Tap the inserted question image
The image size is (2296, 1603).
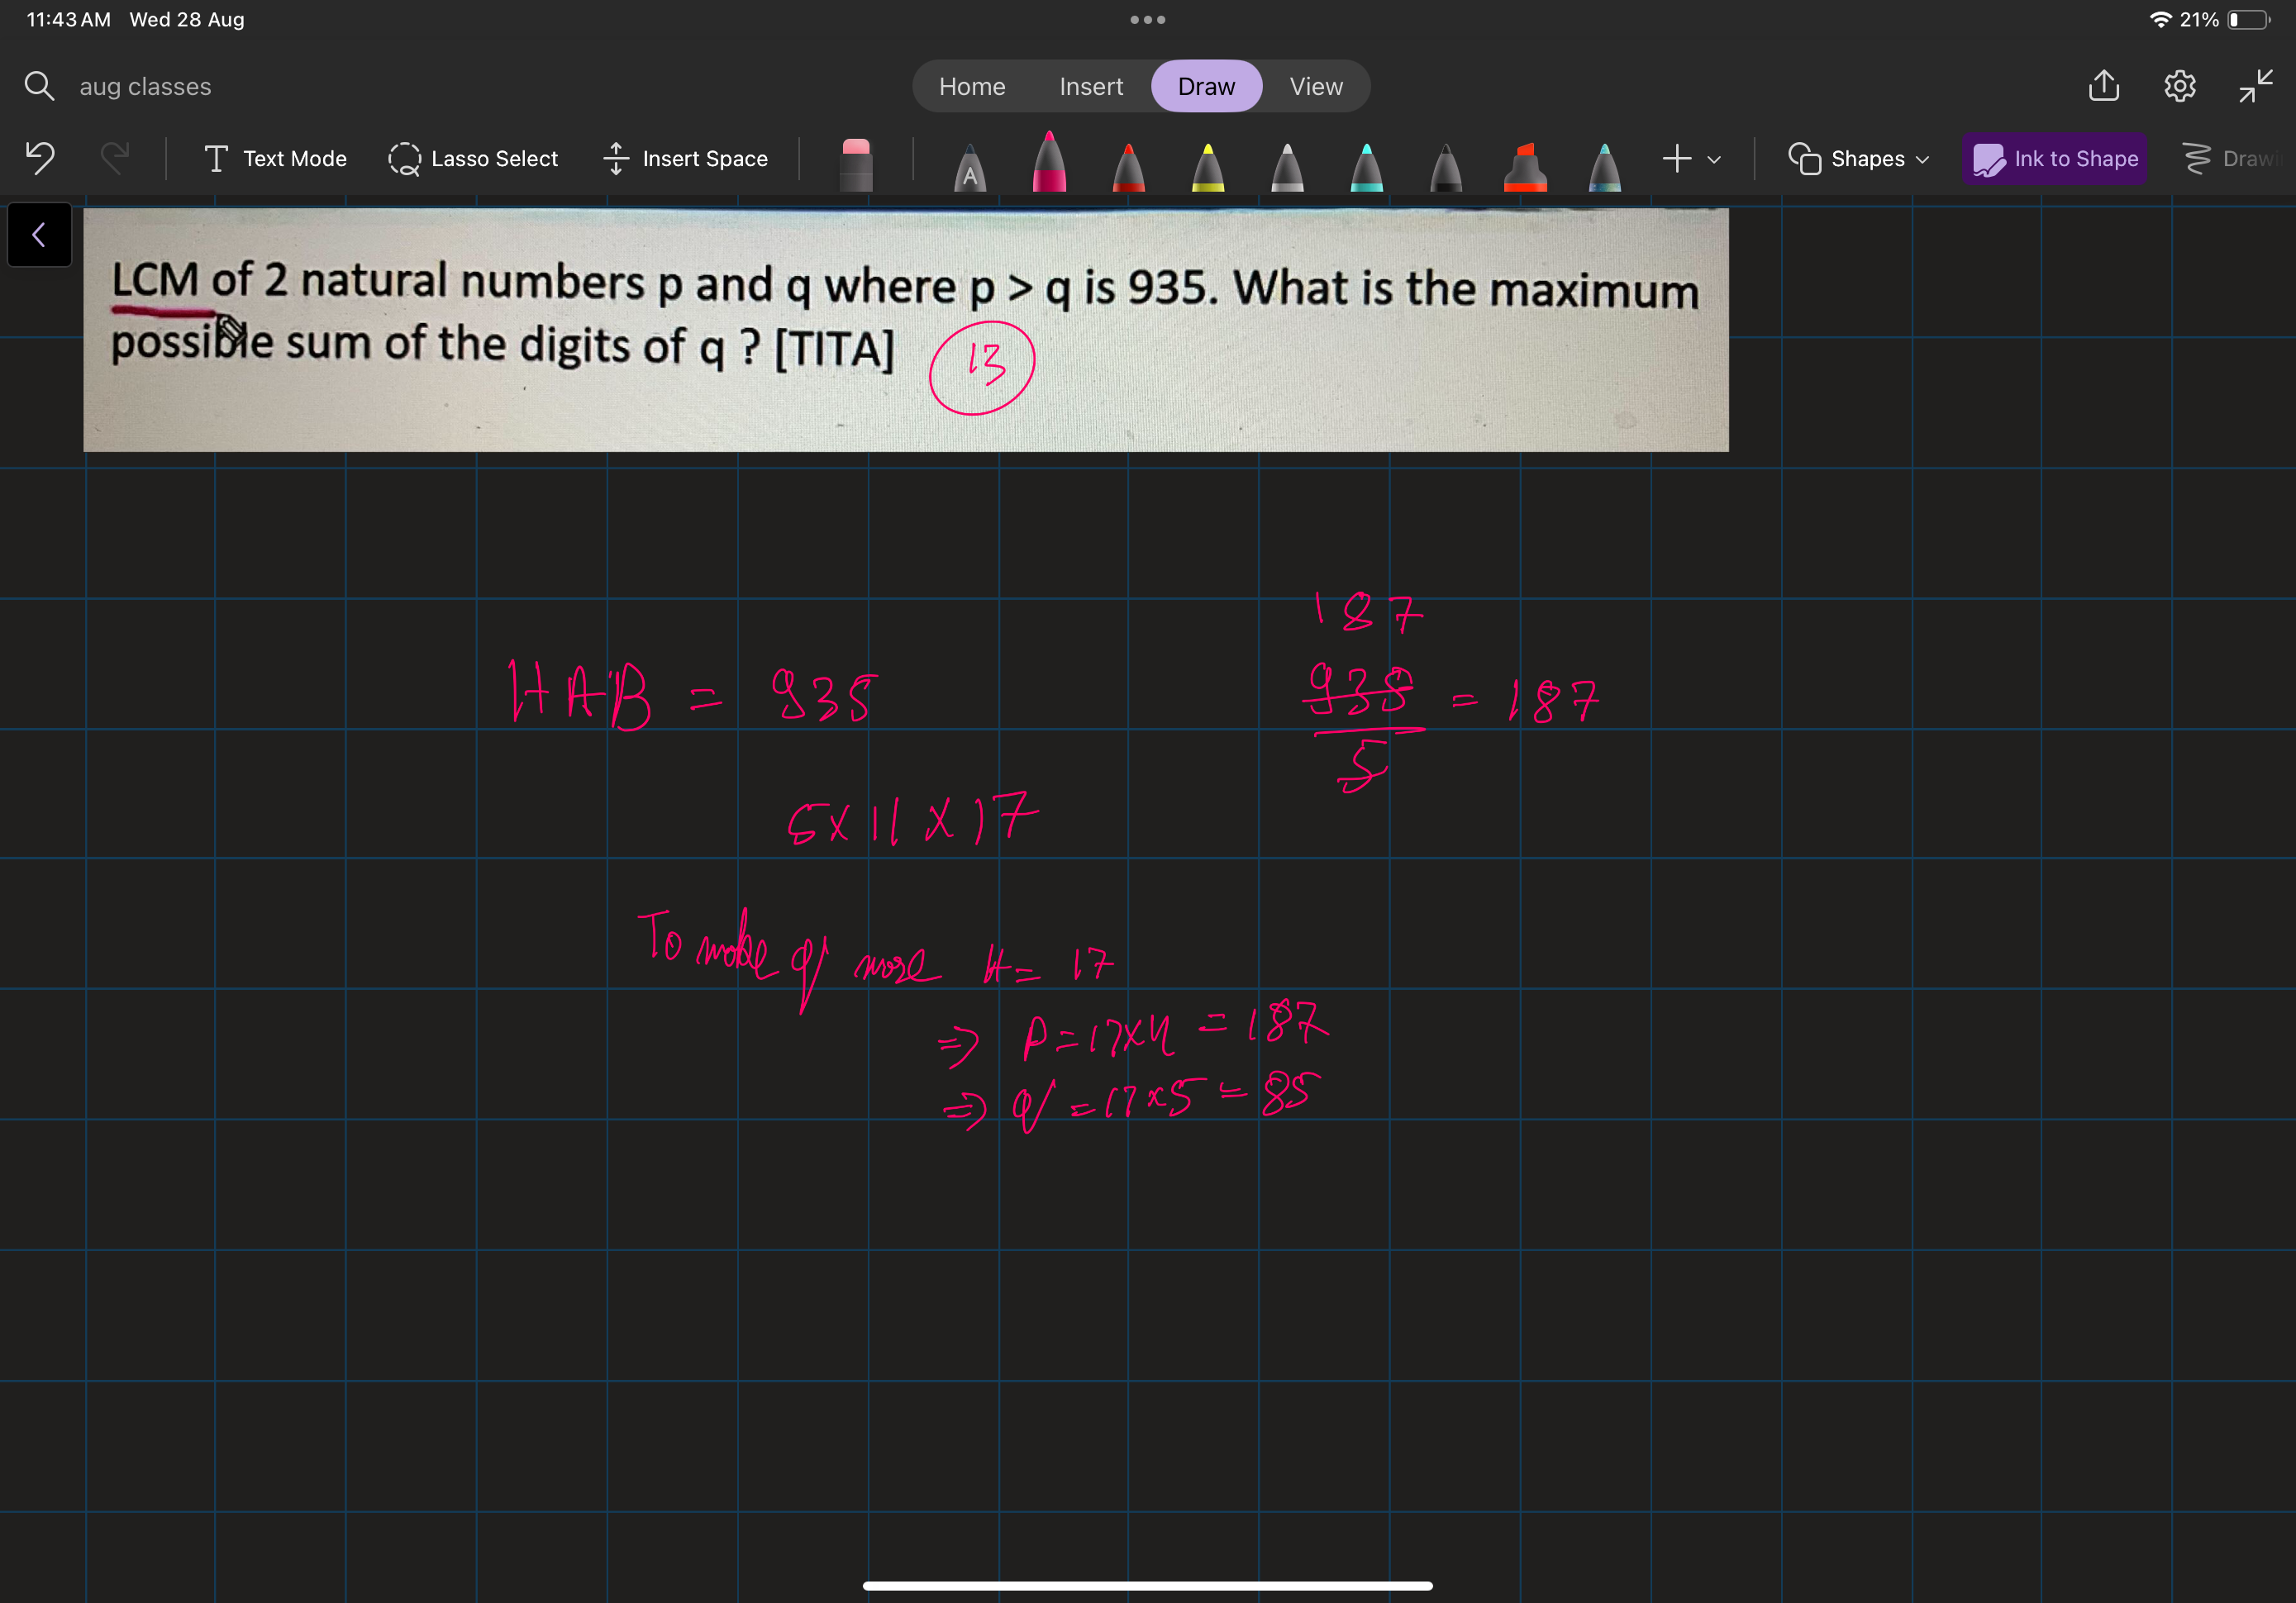pos(905,330)
